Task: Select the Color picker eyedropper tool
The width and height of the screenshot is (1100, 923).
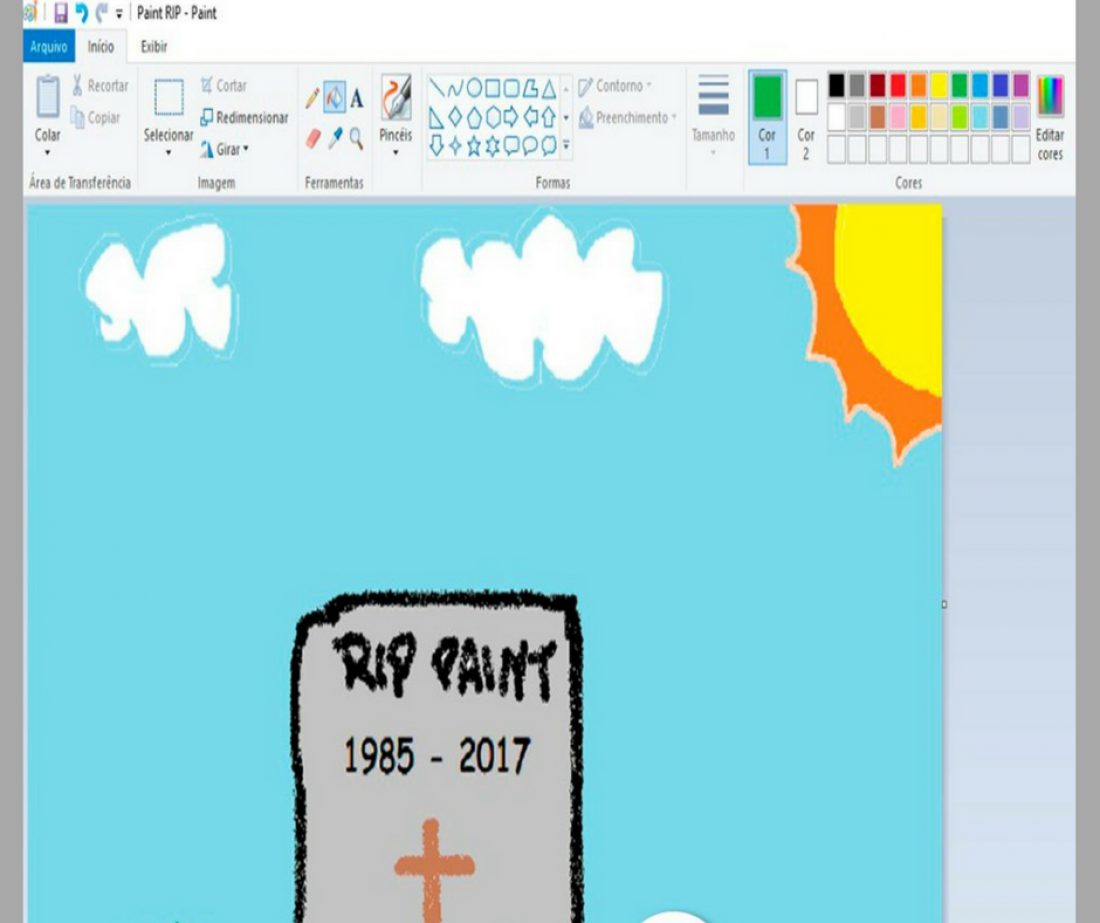Action: pyautogui.click(x=335, y=138)
